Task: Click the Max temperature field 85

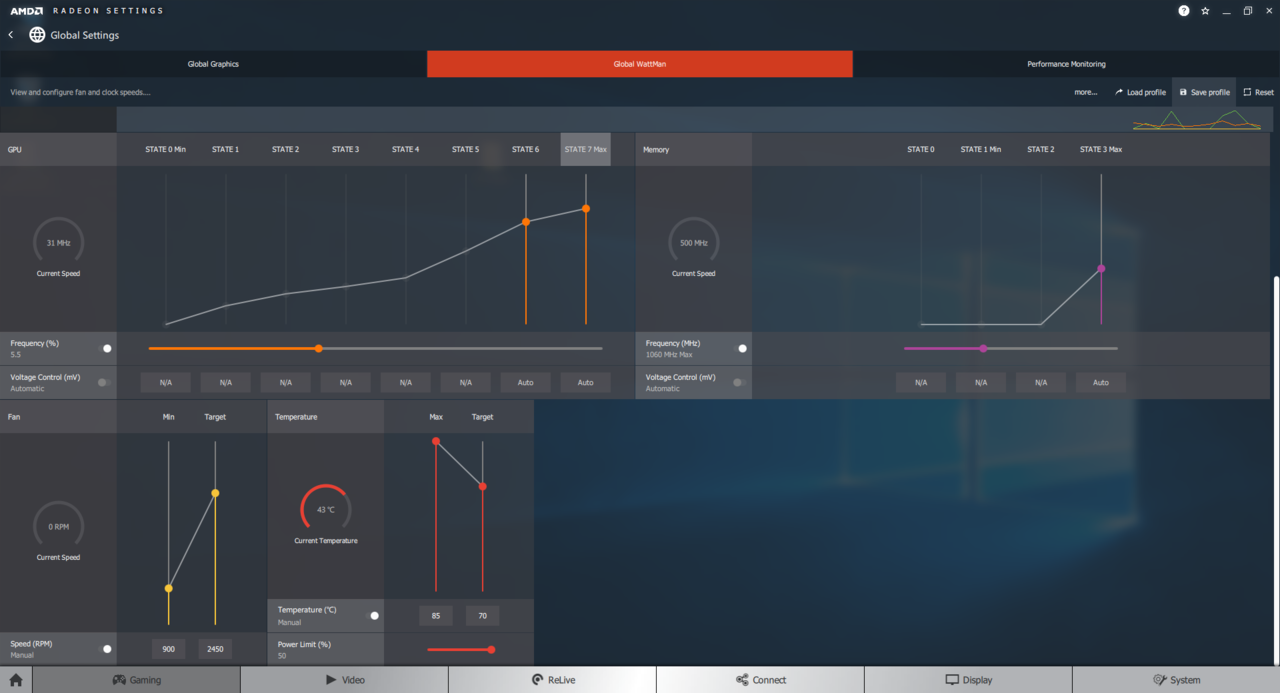Action: [436, 616]
